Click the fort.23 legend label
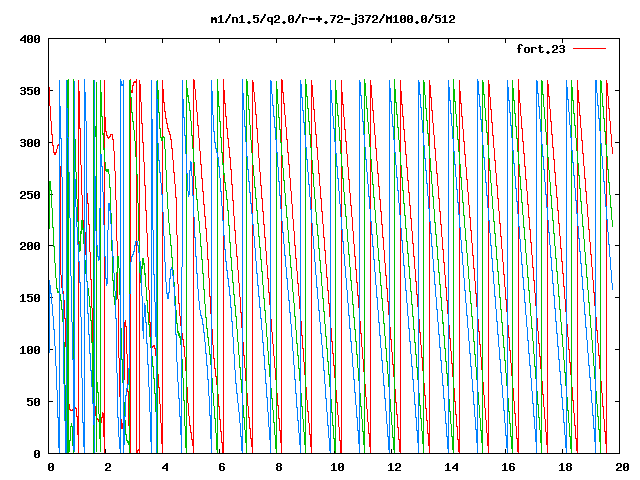 coord(541,49)
